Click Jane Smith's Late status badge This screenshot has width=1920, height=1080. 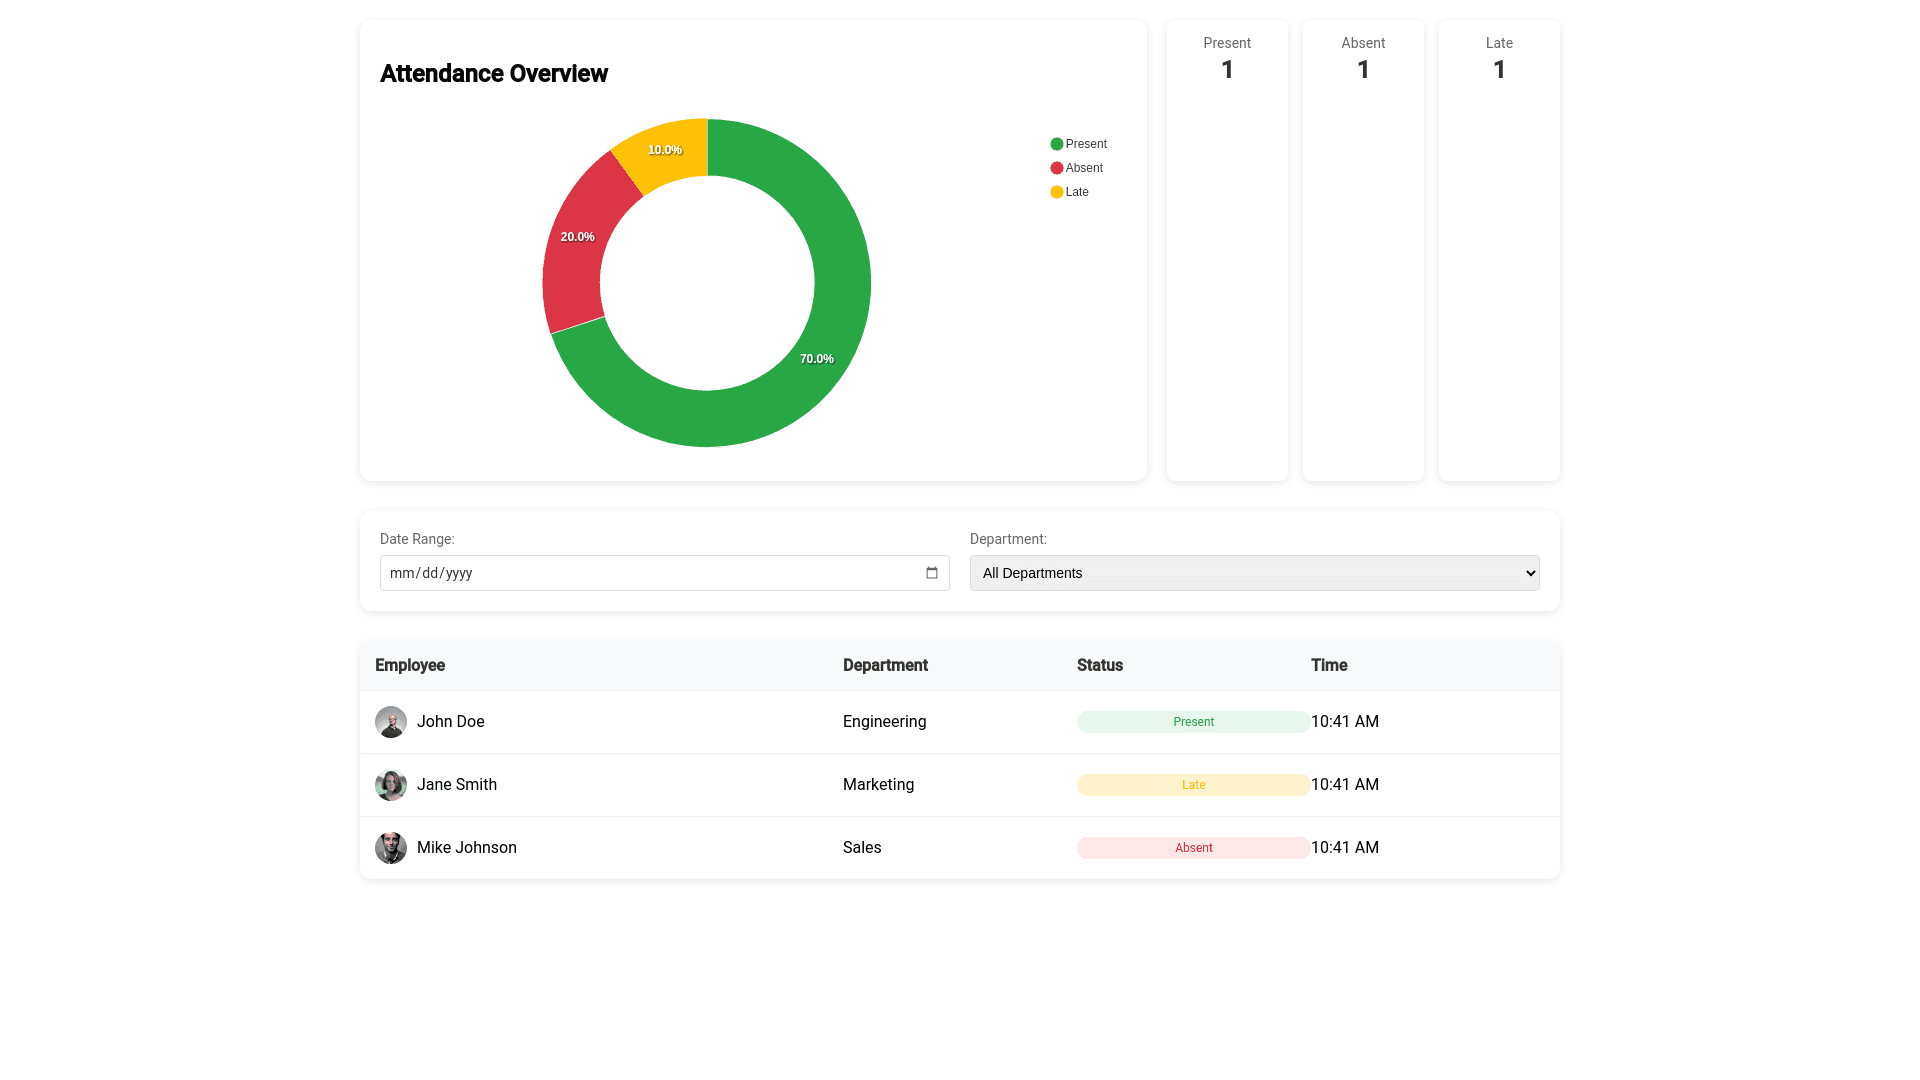[1193, 785]
